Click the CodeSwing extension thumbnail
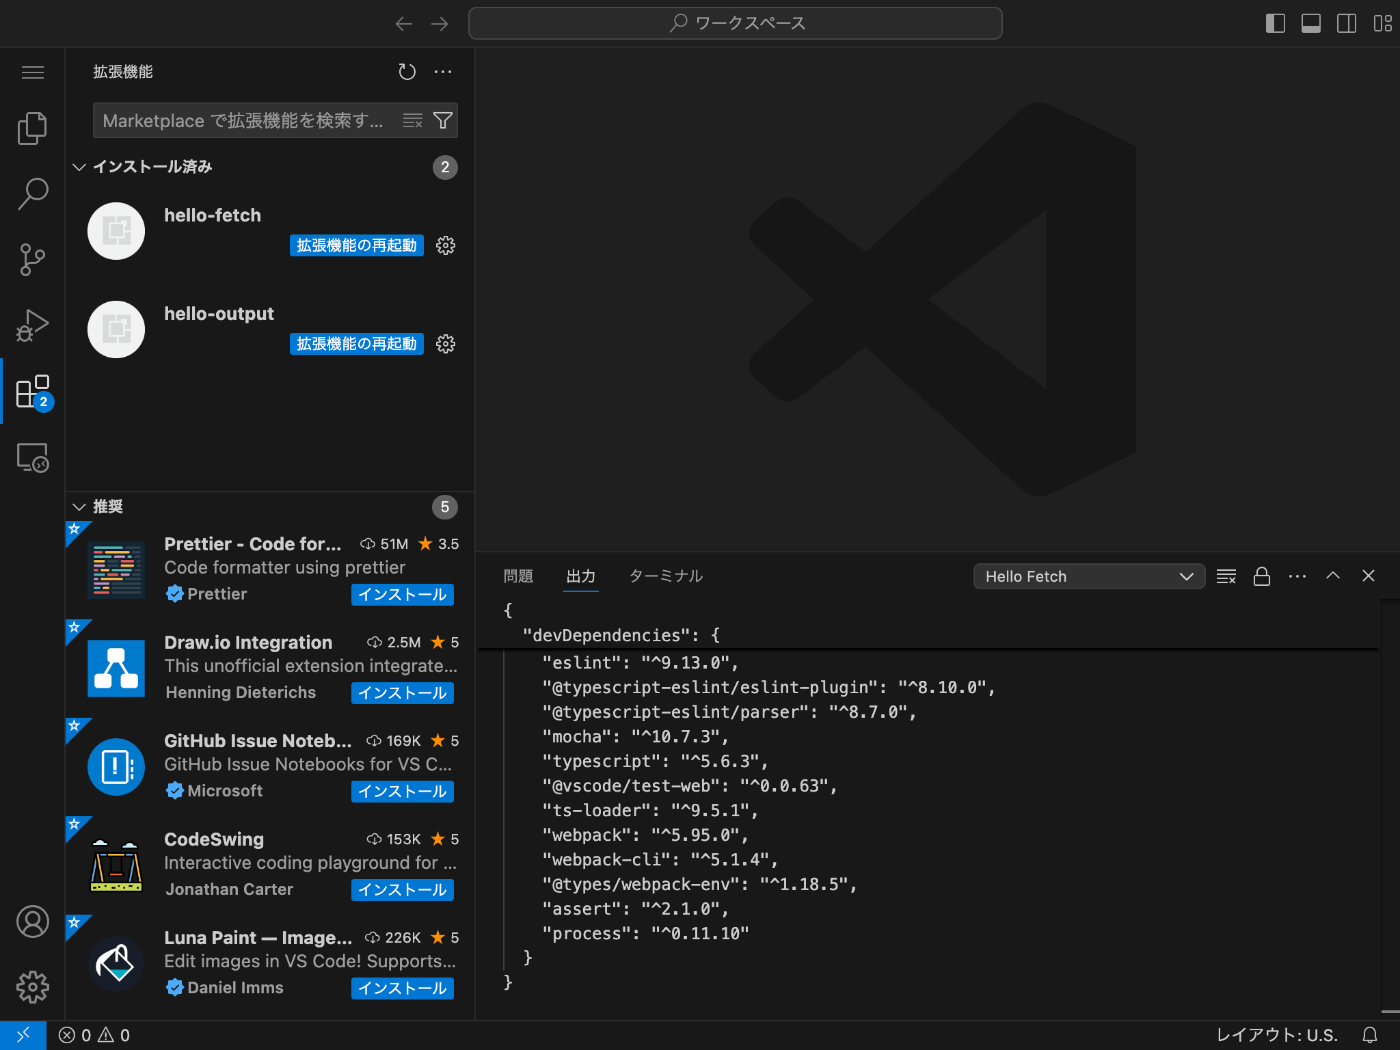 click(x=117, y=864)
